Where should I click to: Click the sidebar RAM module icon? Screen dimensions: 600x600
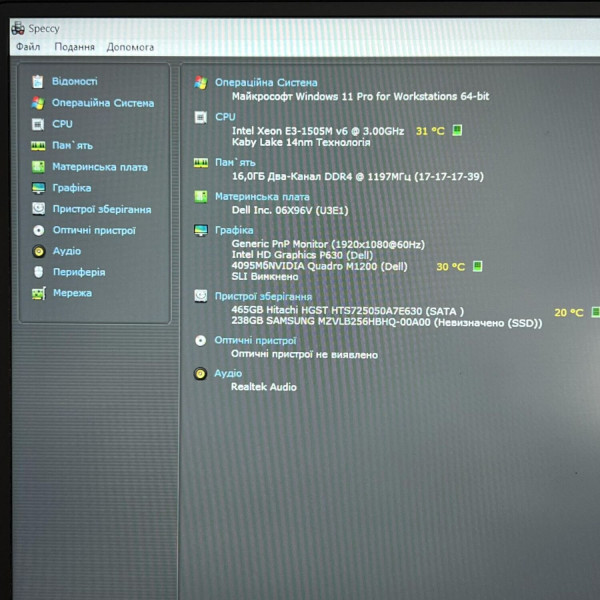tap(38, 146)
